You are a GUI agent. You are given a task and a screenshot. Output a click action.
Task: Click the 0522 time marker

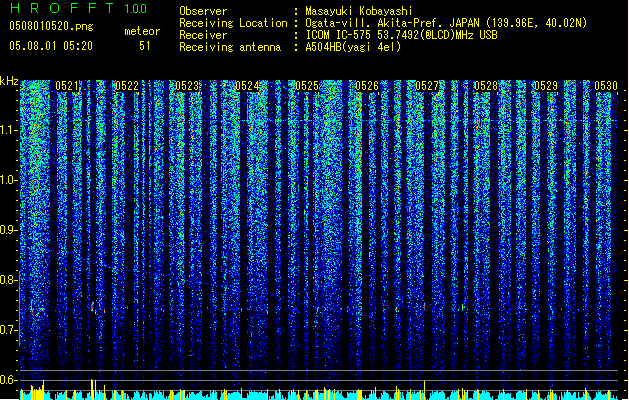(127, 86)
